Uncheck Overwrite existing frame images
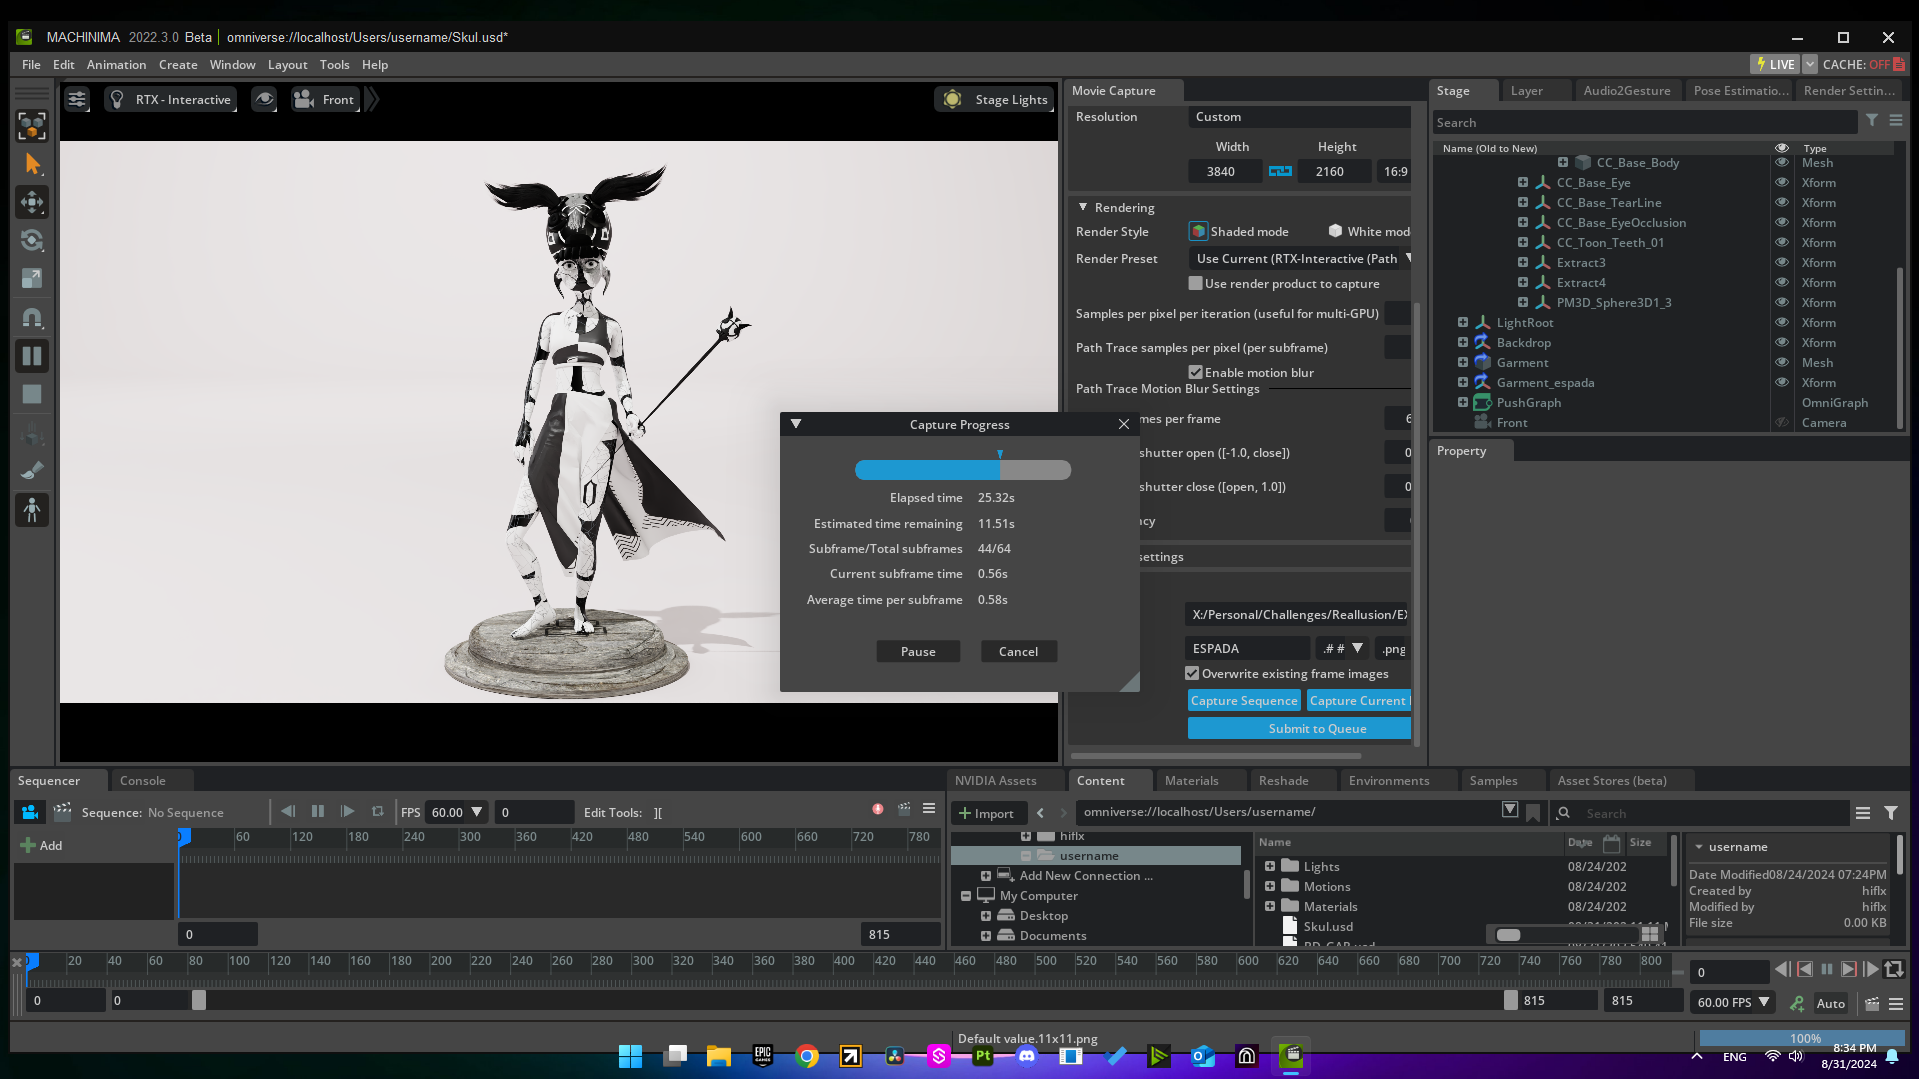 pos(1192,673)
